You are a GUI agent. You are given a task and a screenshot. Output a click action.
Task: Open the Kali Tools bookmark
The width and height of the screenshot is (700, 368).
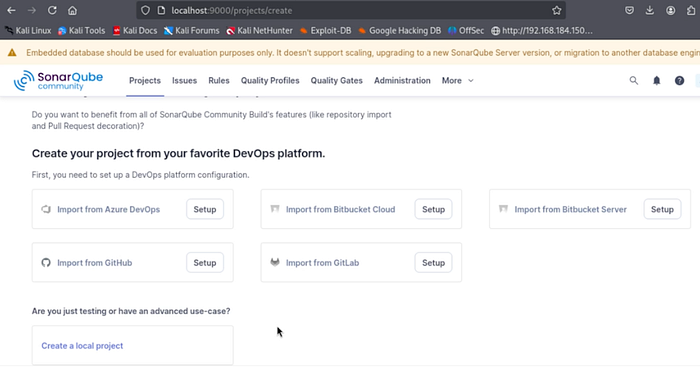coord(82,30)
